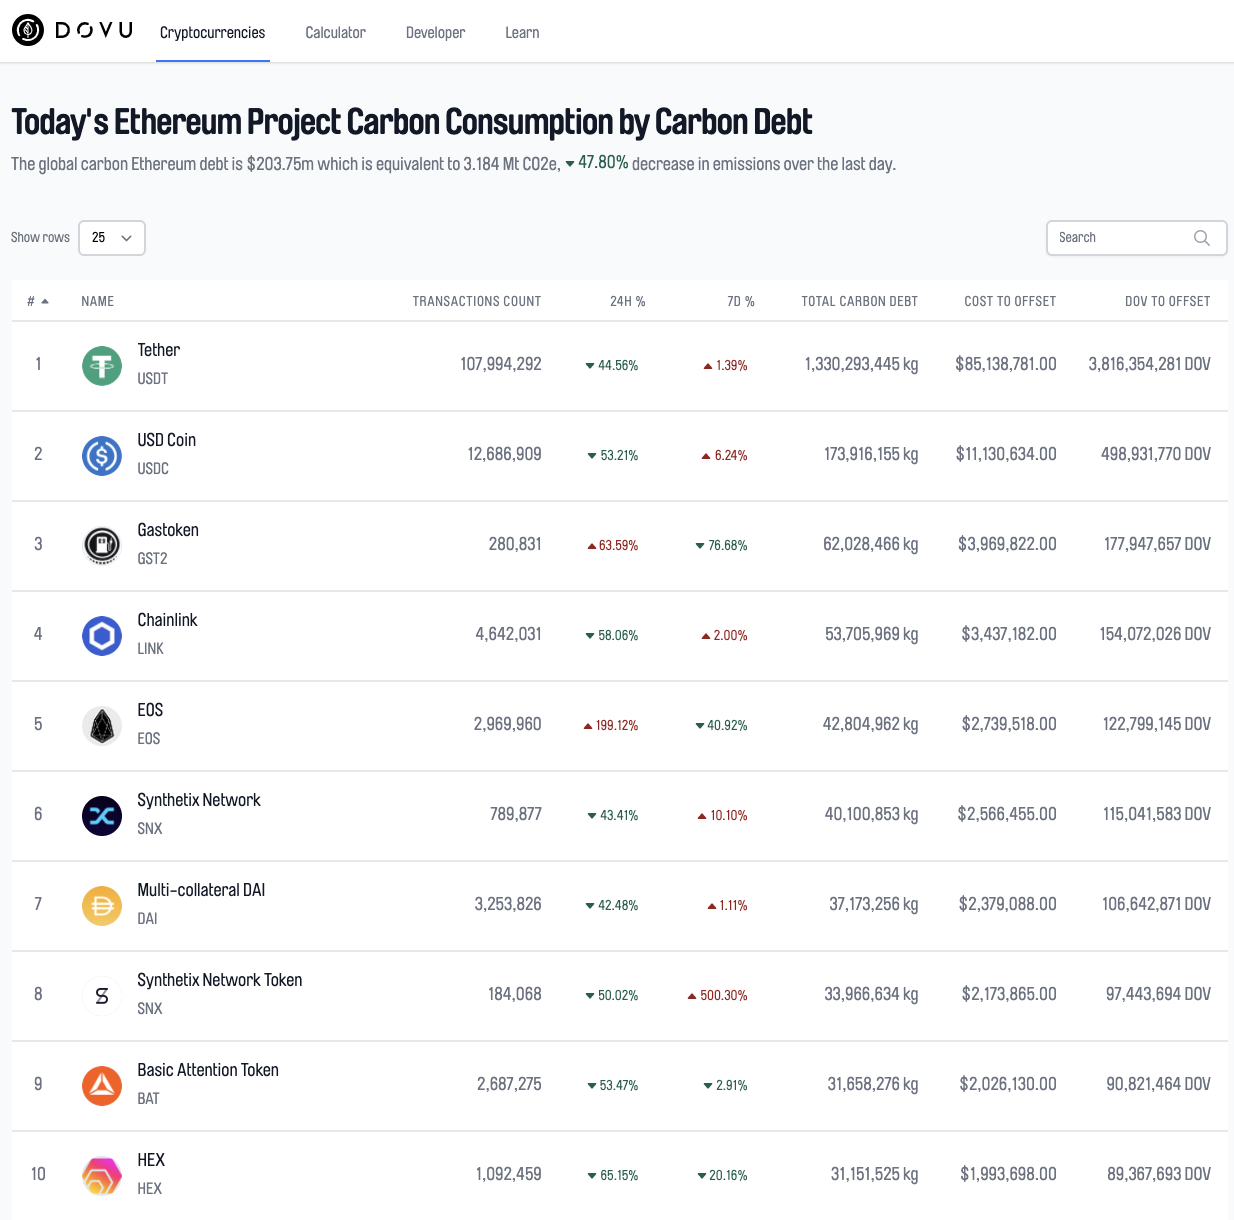
Task: Click the EOS coin icon
Action: (102, 725)
